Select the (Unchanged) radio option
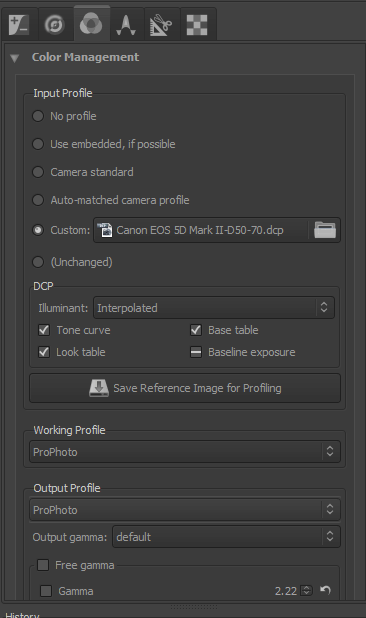The image size is (366, 618). tap(38, 262)
